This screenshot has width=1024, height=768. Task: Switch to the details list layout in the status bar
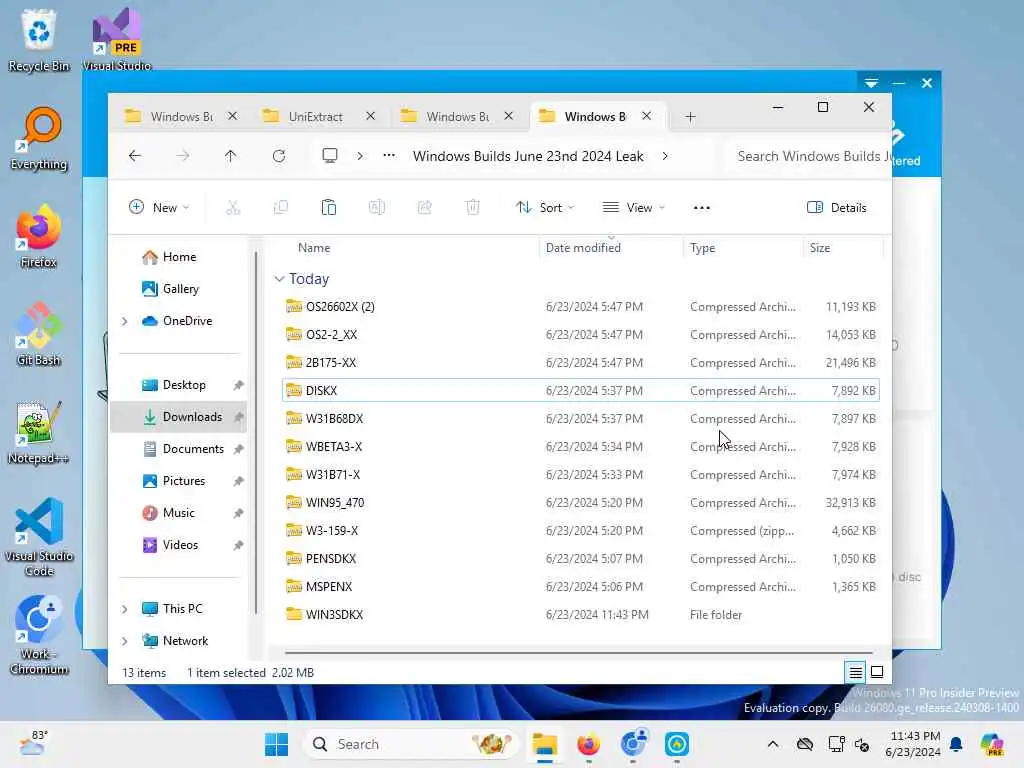(856, 672)
